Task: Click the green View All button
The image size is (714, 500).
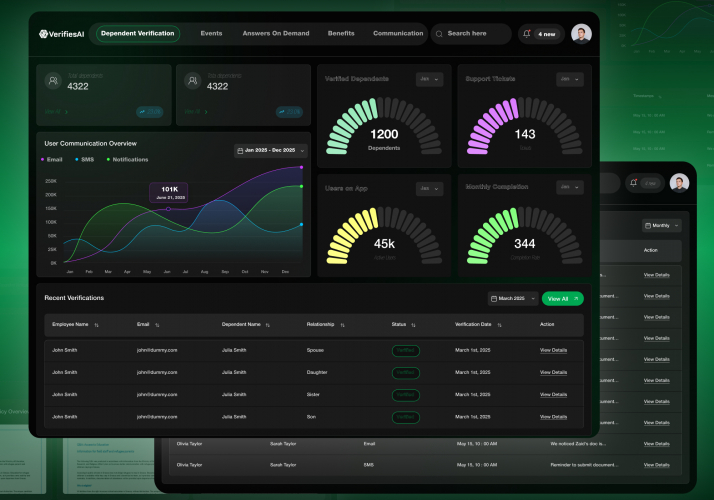Action: [563, 299]
